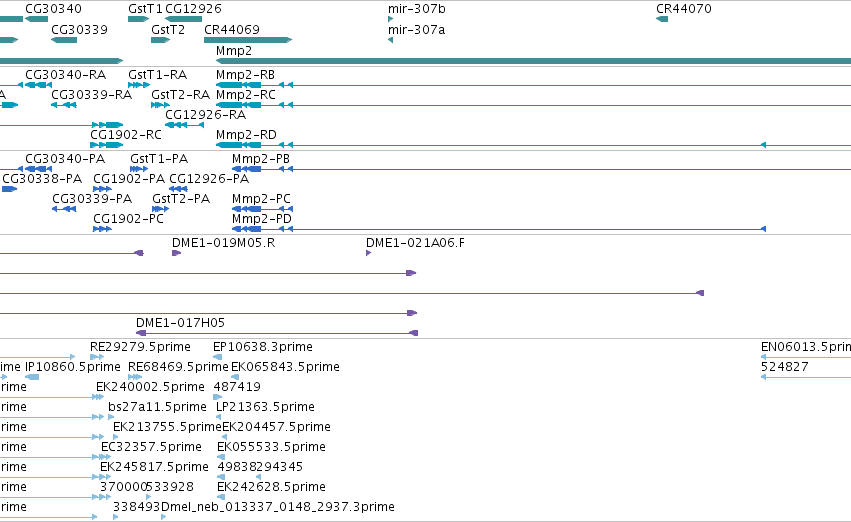851x522 pixels.
Task: Click the Mmp2-RC transcript label
Action: (245, 94)
